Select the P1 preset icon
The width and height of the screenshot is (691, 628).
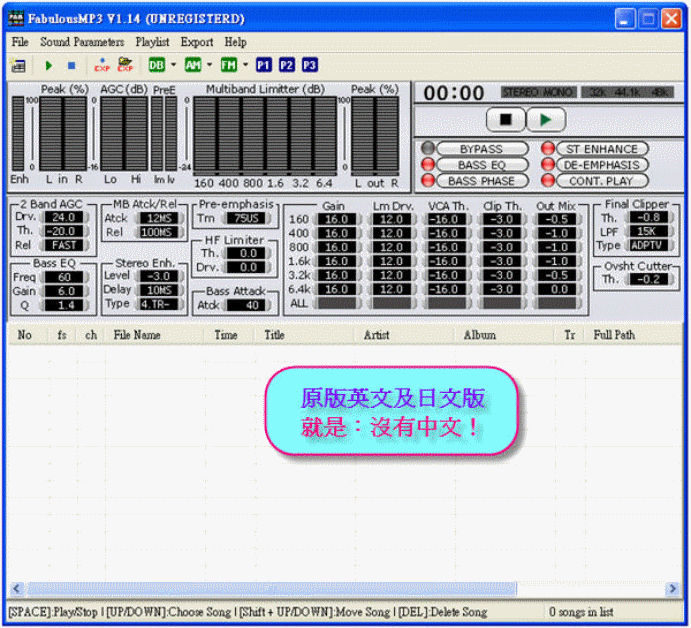tap(263, 65)
